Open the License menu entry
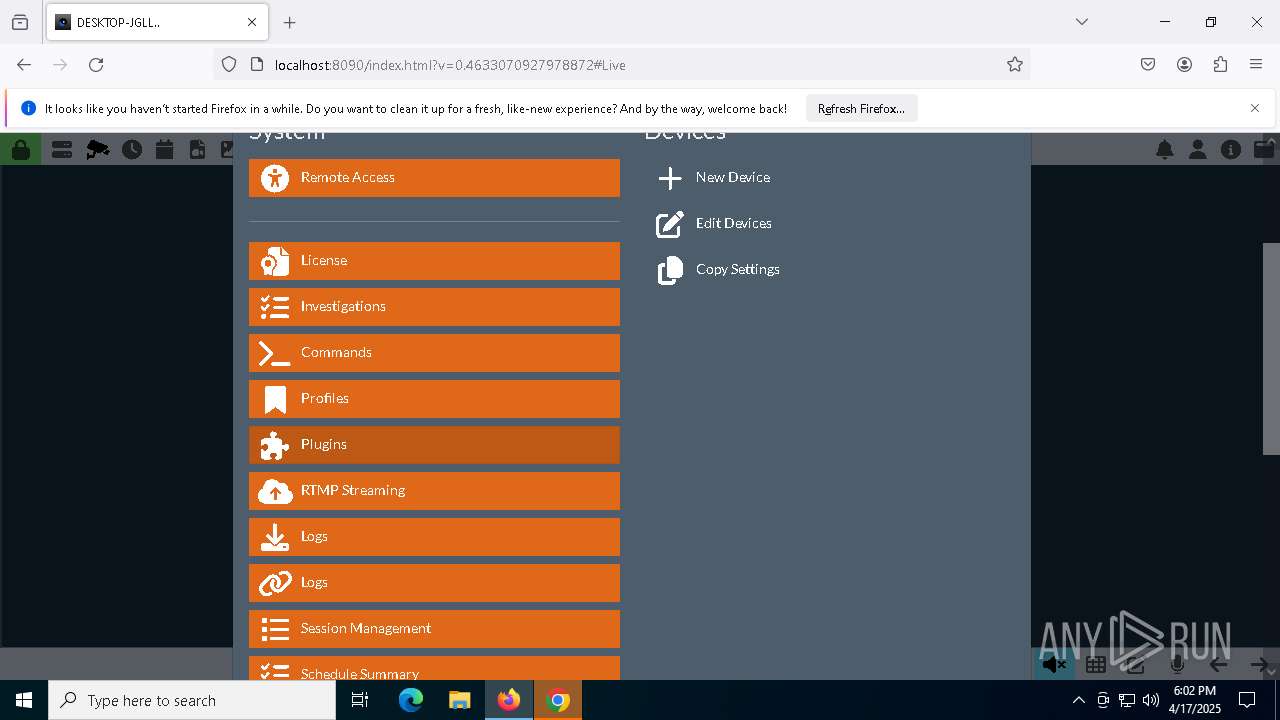This screenshot has height=720, width=1280. coord(434,261)
